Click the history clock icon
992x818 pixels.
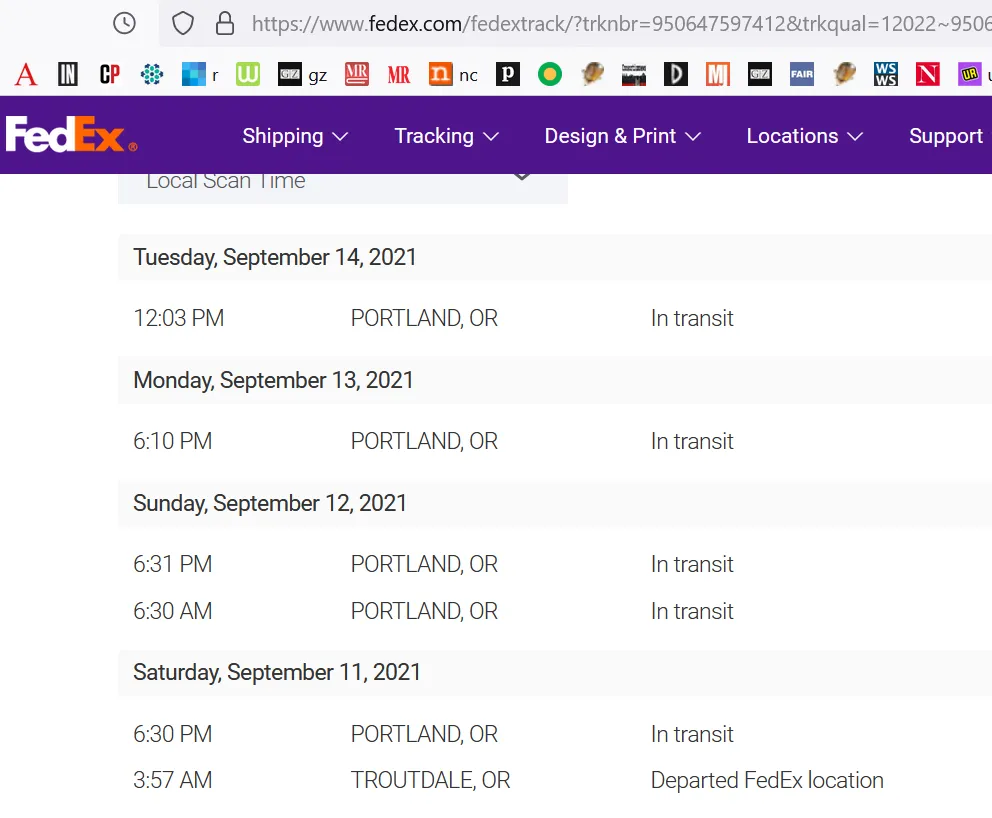pyautogui.click(x=124, y=23)
